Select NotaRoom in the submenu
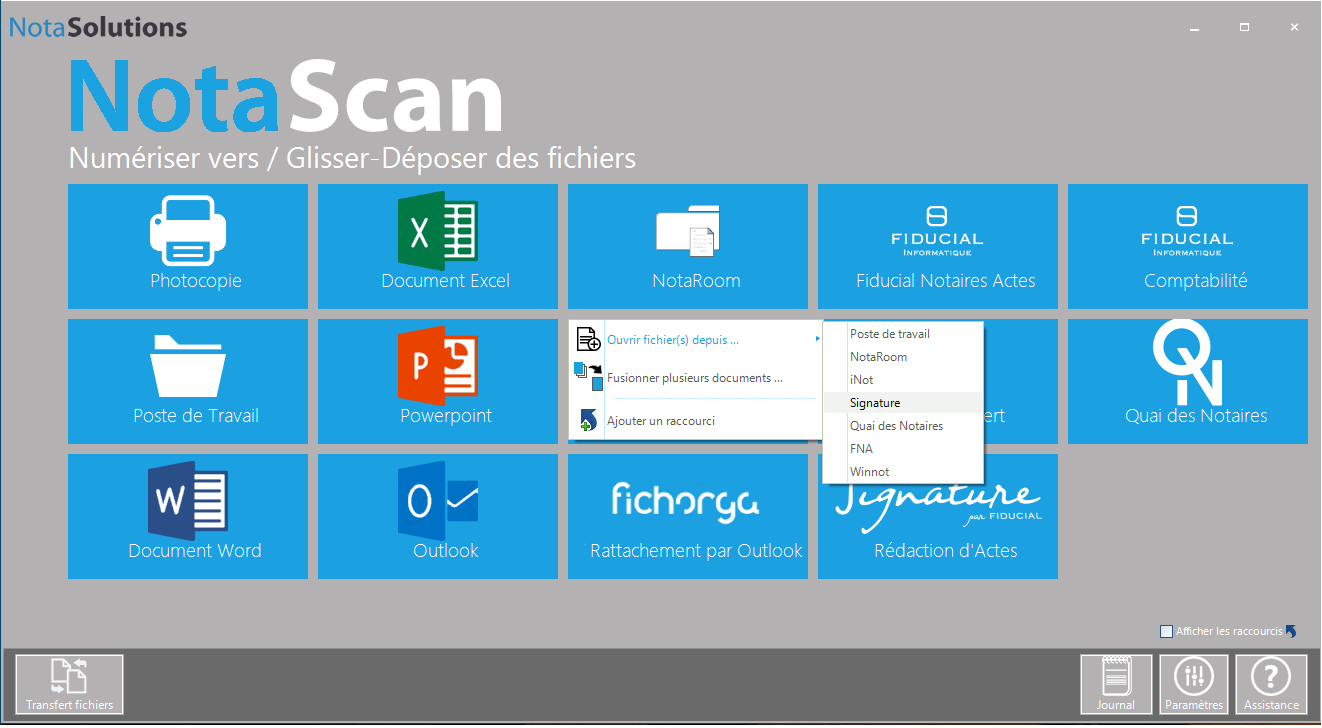This screenshot has height=728, width=1322. pos(903,357)
